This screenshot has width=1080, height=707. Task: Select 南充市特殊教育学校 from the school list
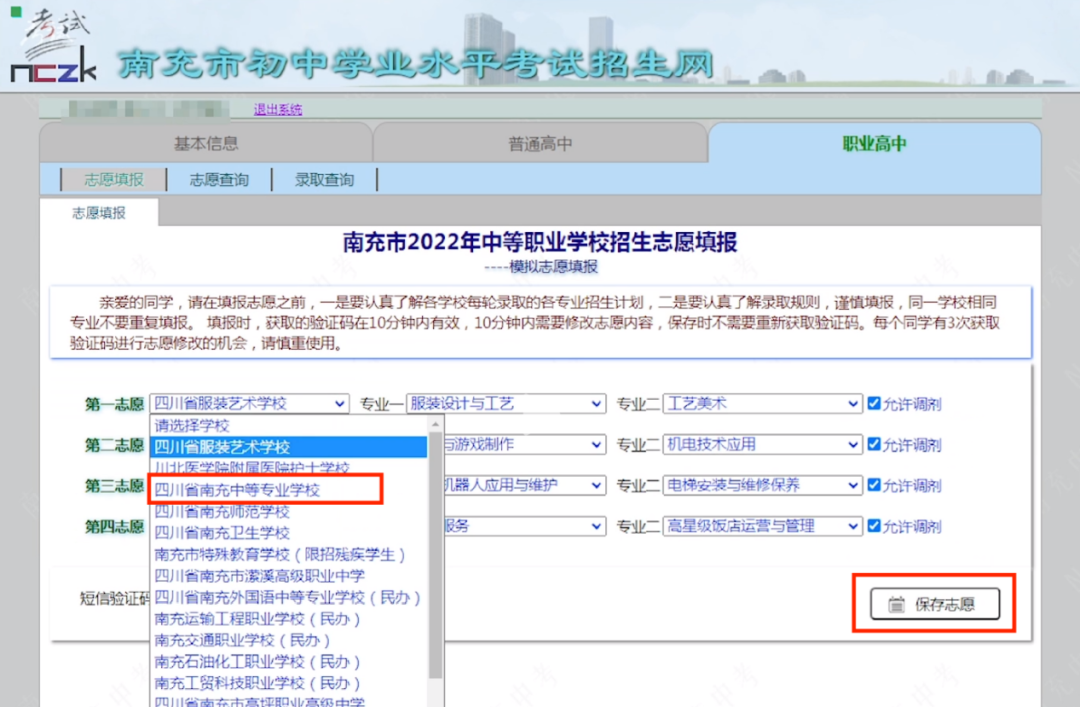click(280, 553)
